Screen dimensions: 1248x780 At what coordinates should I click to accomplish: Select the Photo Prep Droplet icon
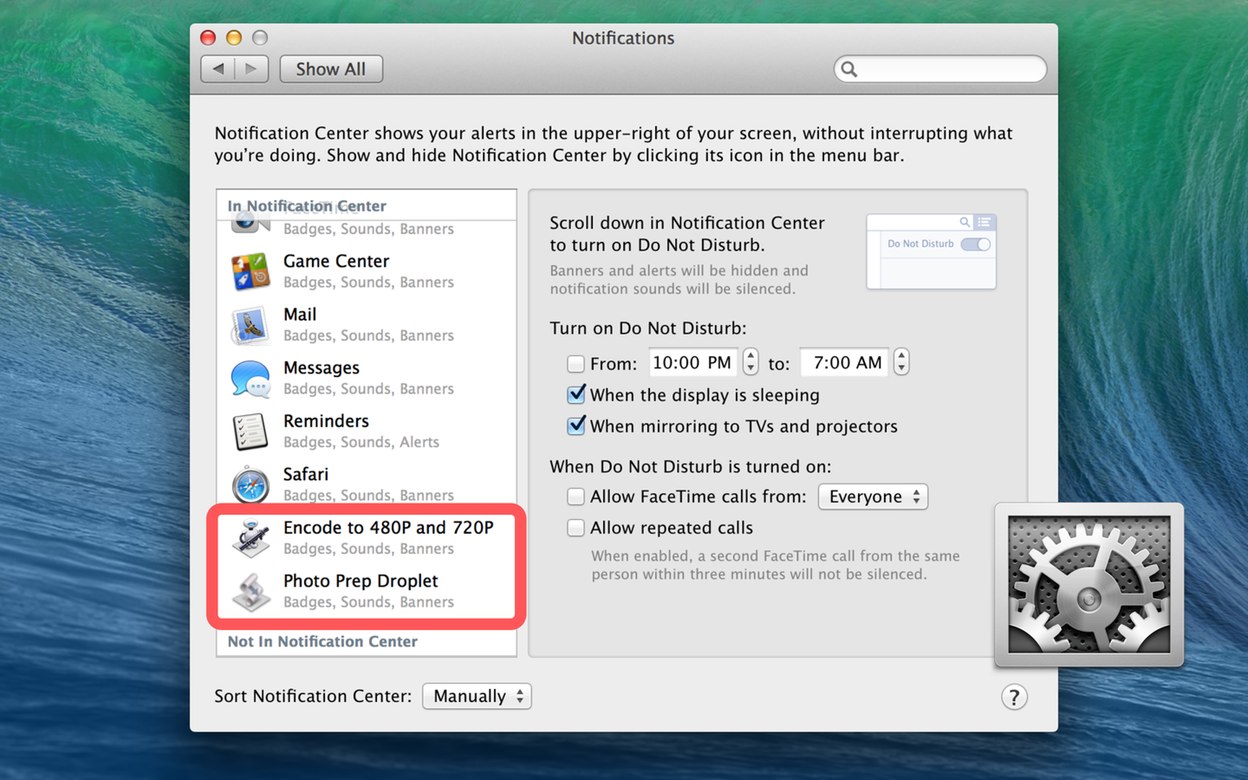tap(250, 591)
